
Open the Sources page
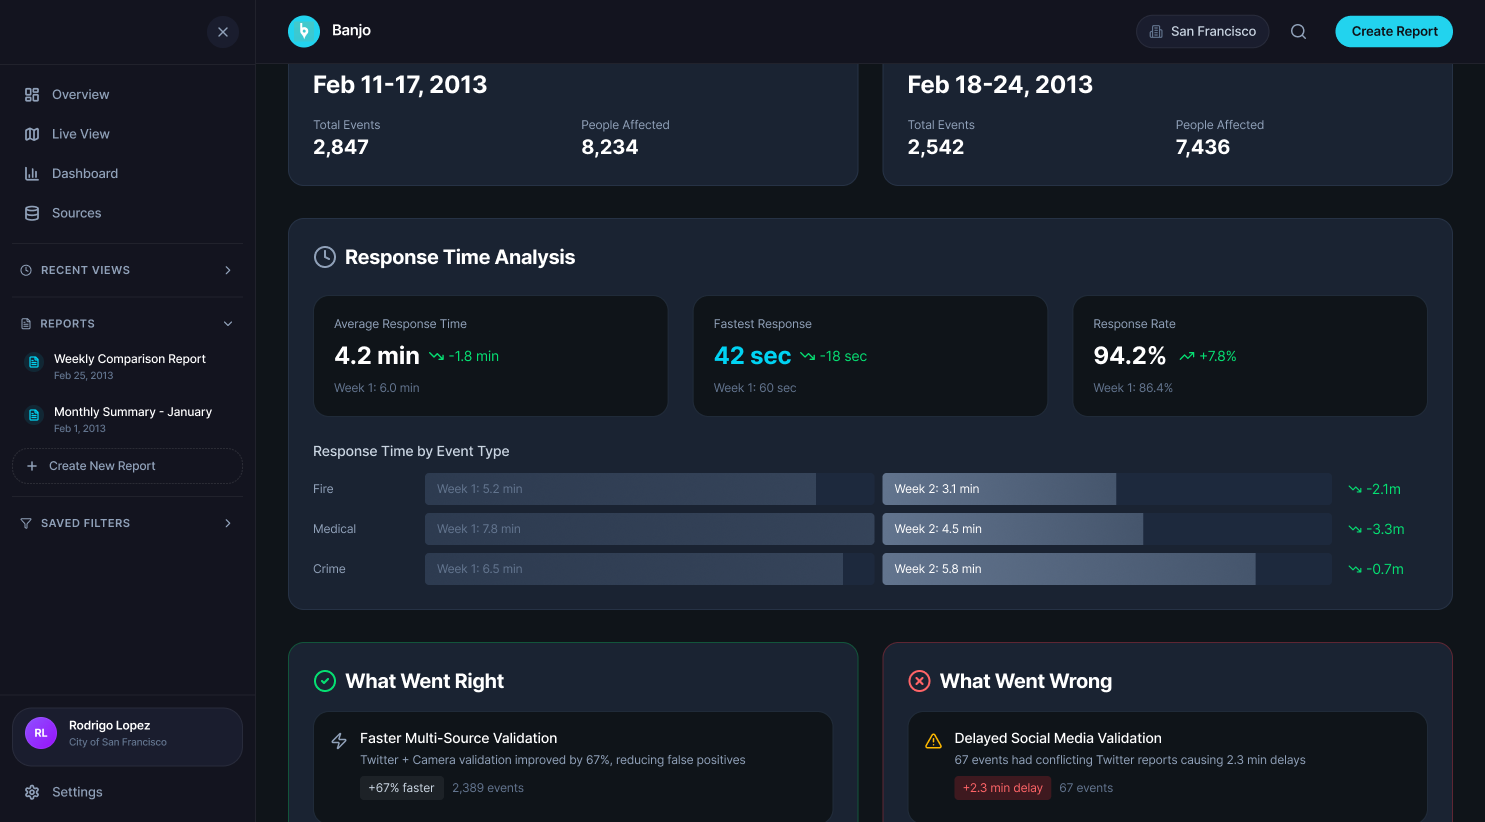pyautogui.click(x=76, y=213)
